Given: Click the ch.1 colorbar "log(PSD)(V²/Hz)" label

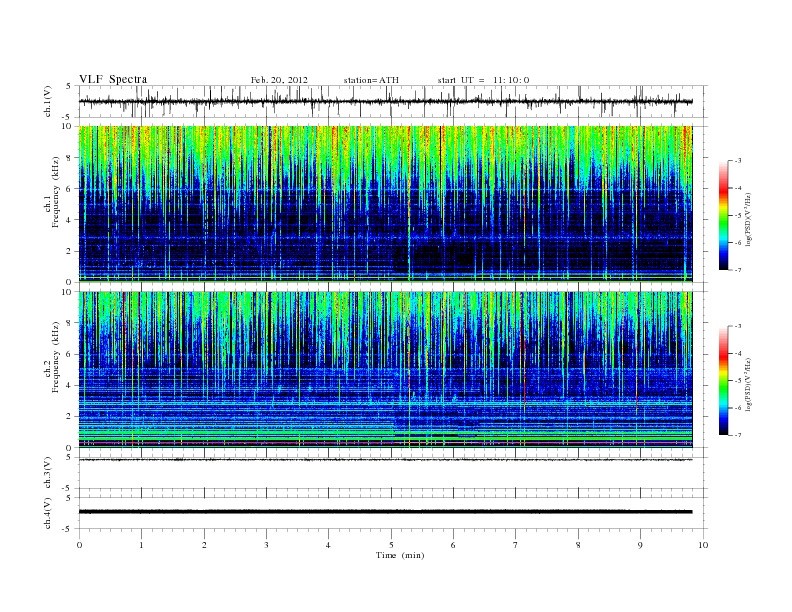Looking at the screenshot, I should click(749, 219).
